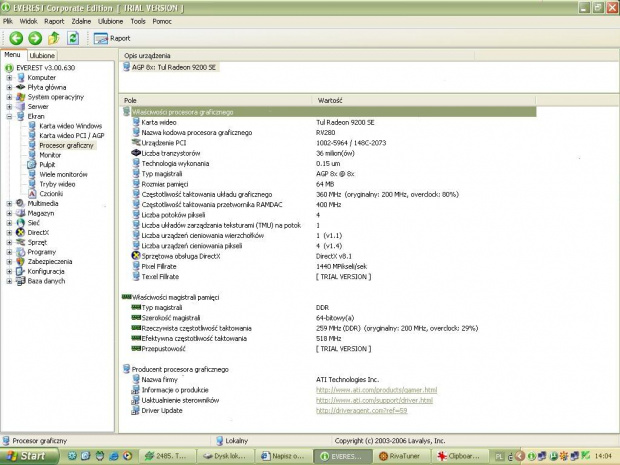620x465 pixels.
Task: Go forward with the green right arrow
Action: (35, 38)
